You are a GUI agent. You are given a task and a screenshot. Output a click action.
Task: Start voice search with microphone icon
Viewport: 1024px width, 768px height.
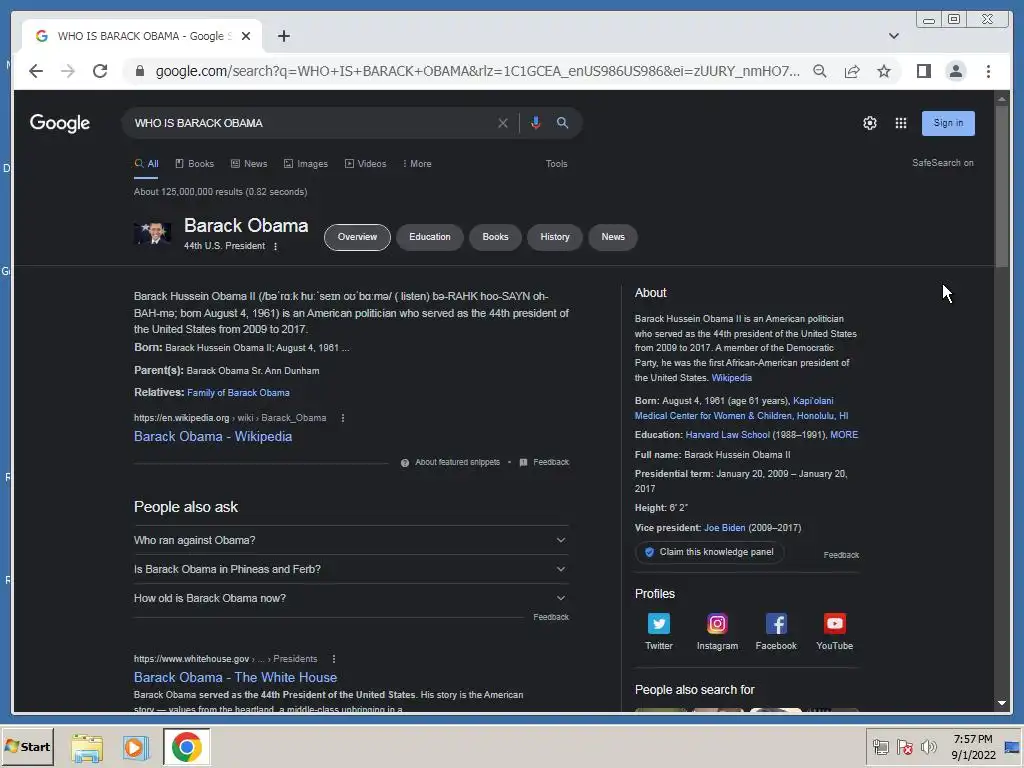536,123
